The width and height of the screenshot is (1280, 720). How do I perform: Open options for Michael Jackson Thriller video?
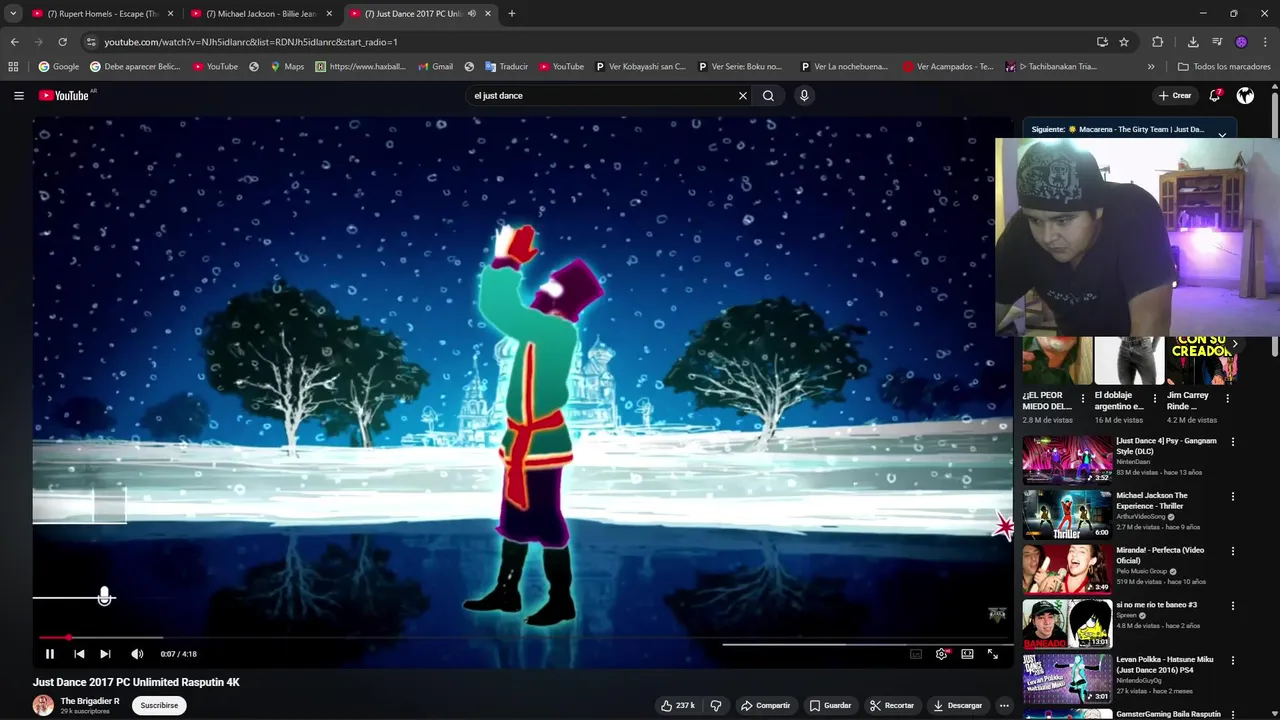click(1232, 496)
